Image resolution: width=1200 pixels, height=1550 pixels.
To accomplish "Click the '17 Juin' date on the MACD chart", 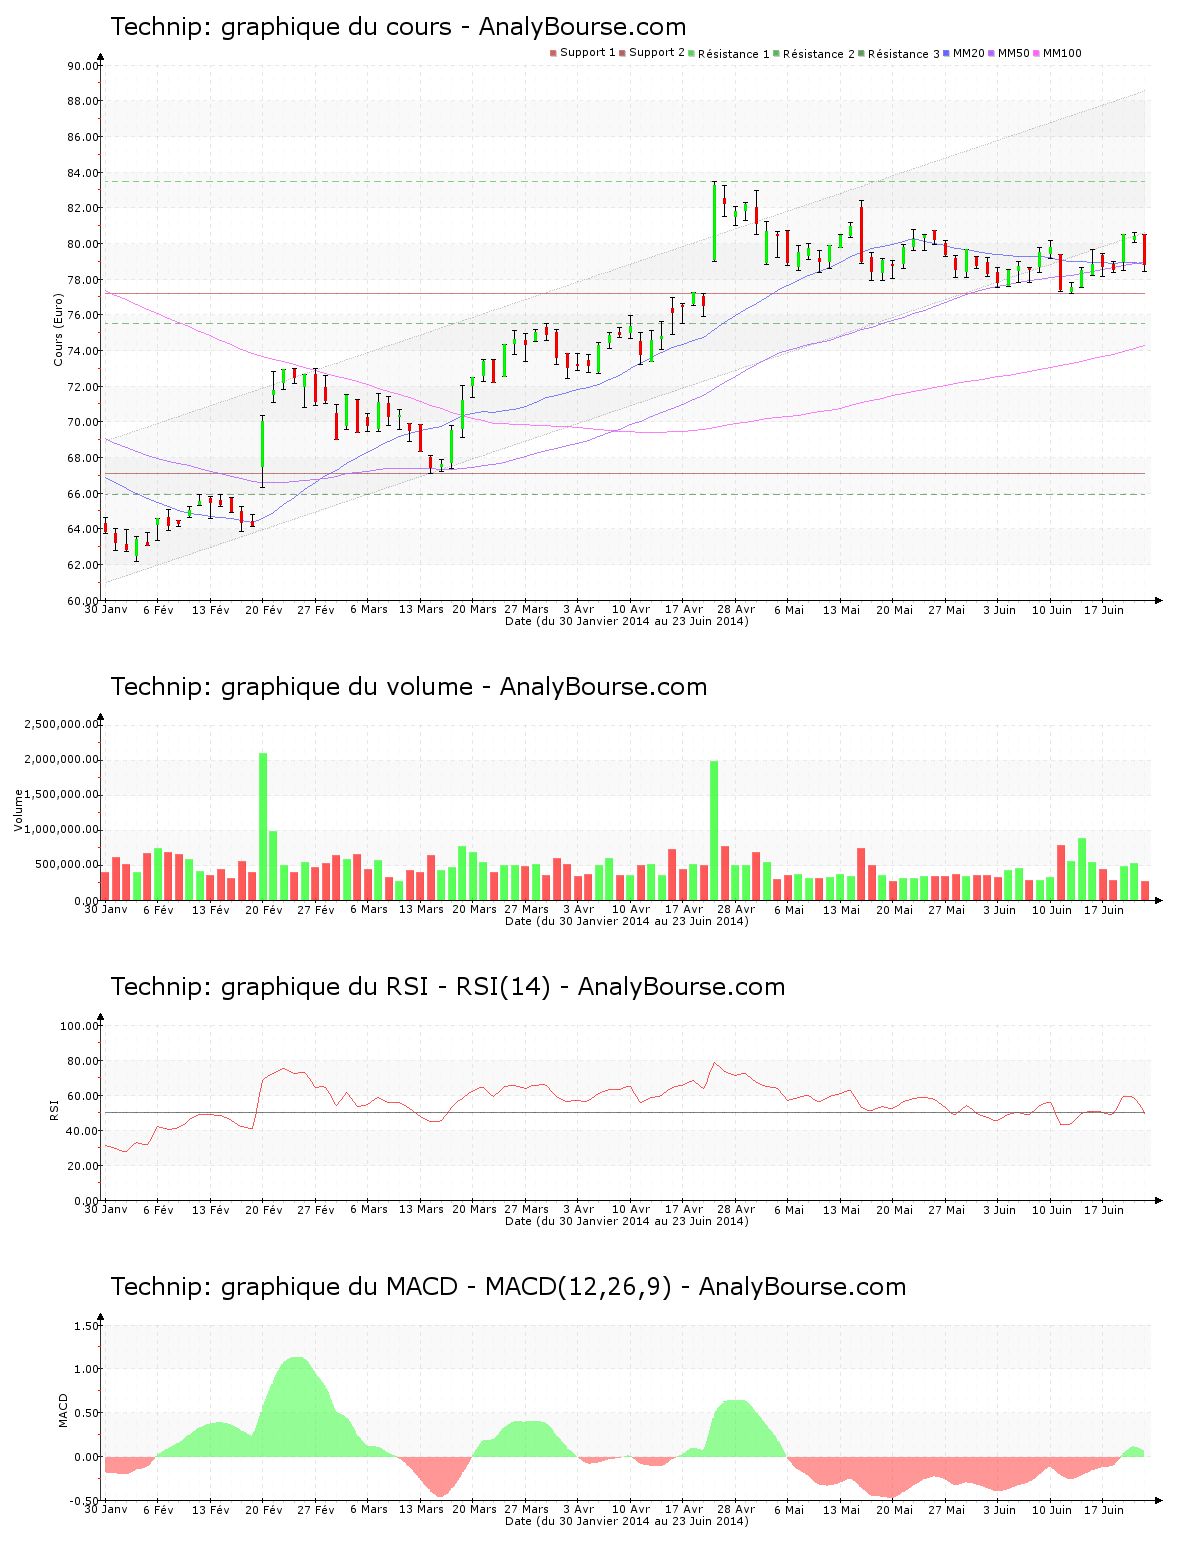I will [1104, 1510].
